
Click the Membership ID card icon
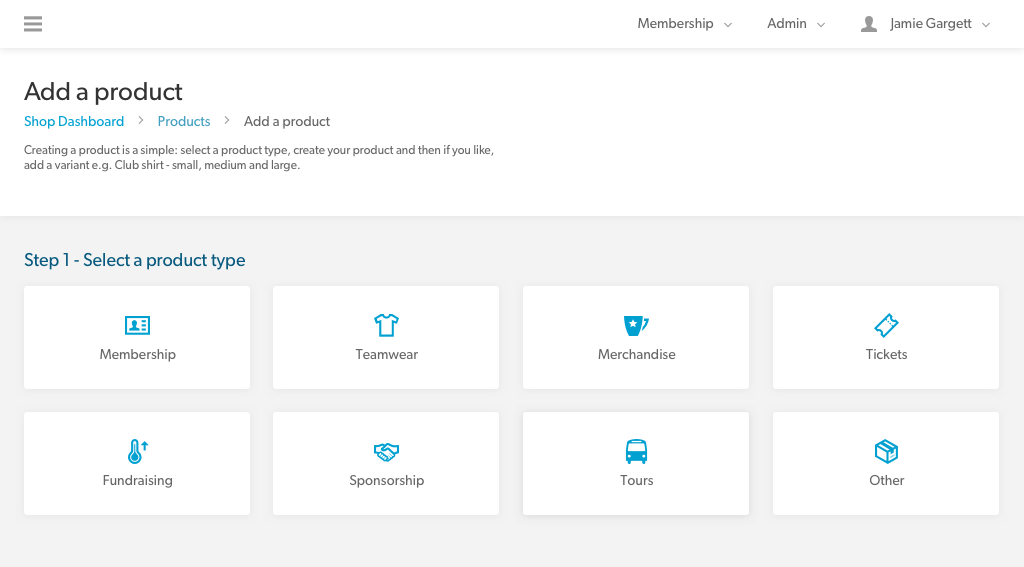pyautogui.click(x=137, y=325)
